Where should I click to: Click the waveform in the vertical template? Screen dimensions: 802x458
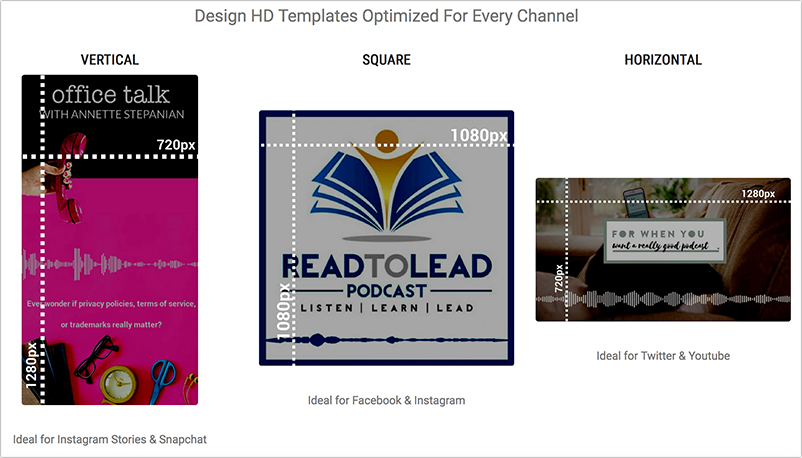coord(109,264)
